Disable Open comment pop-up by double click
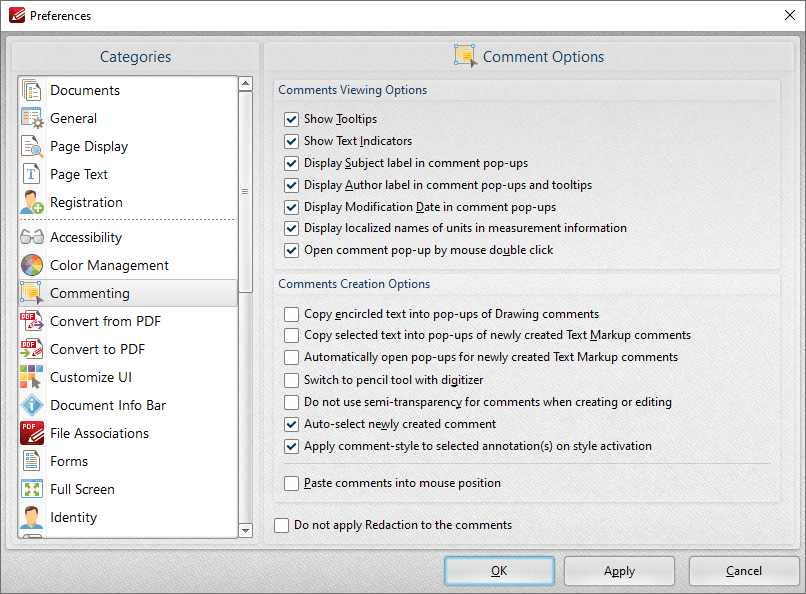Screen dimensions: 806x594 coord(291,250)
